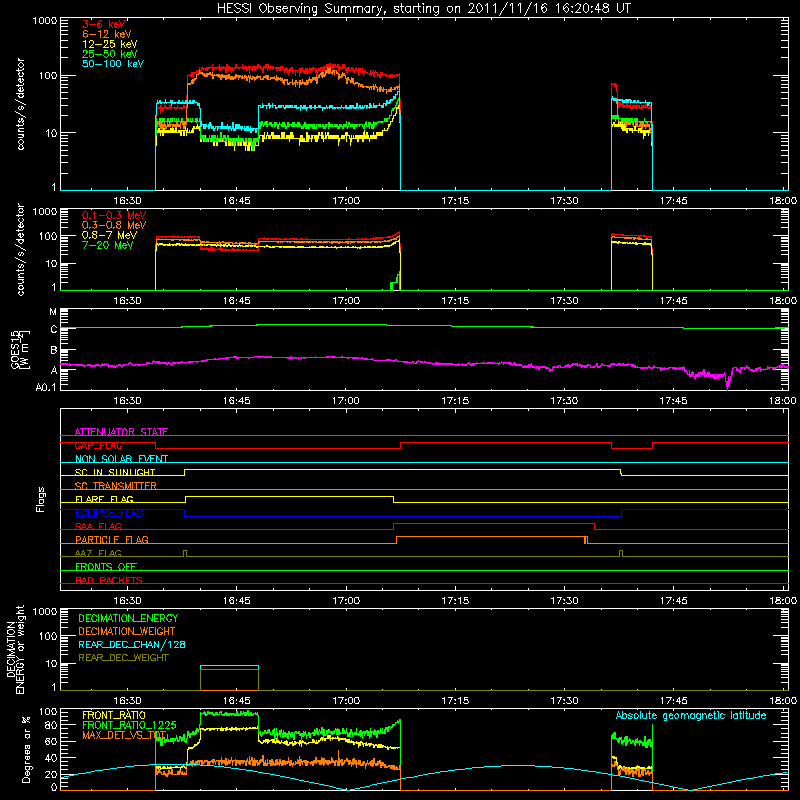Select the Absolute geomagnetic latitude label
The image size is (800, 800).
[x=691, y=716]
